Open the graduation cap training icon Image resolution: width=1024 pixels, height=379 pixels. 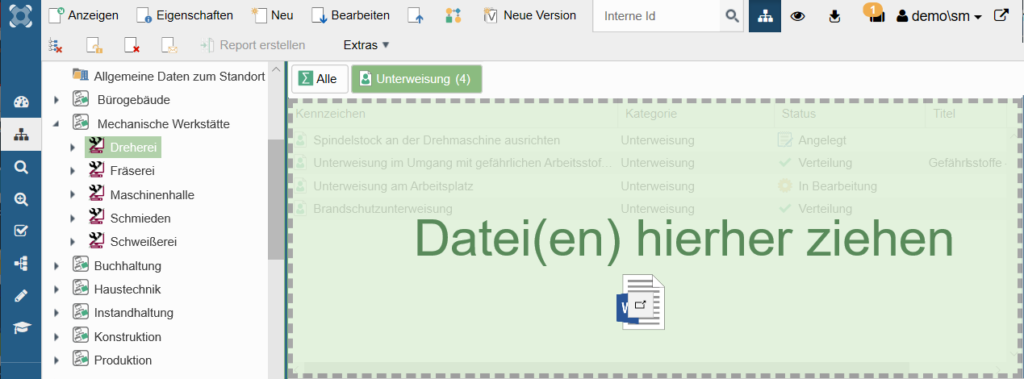[x=21, y=327]
